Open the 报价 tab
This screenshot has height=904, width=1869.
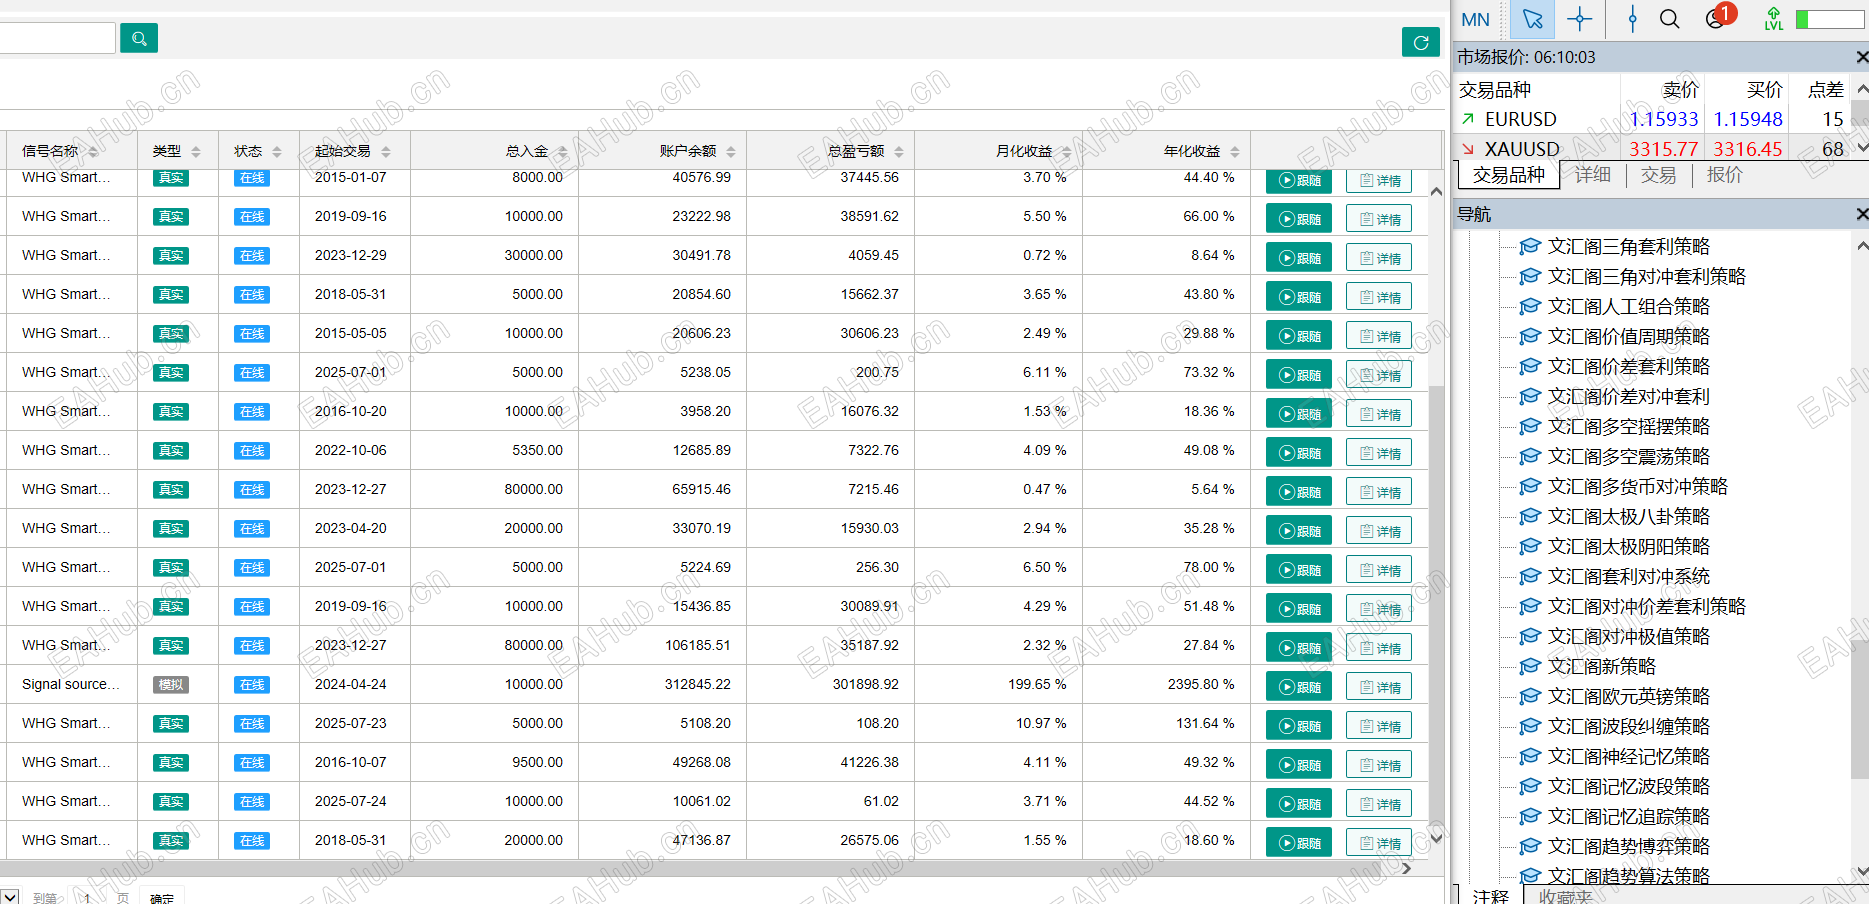click(x=1724, y=175)
